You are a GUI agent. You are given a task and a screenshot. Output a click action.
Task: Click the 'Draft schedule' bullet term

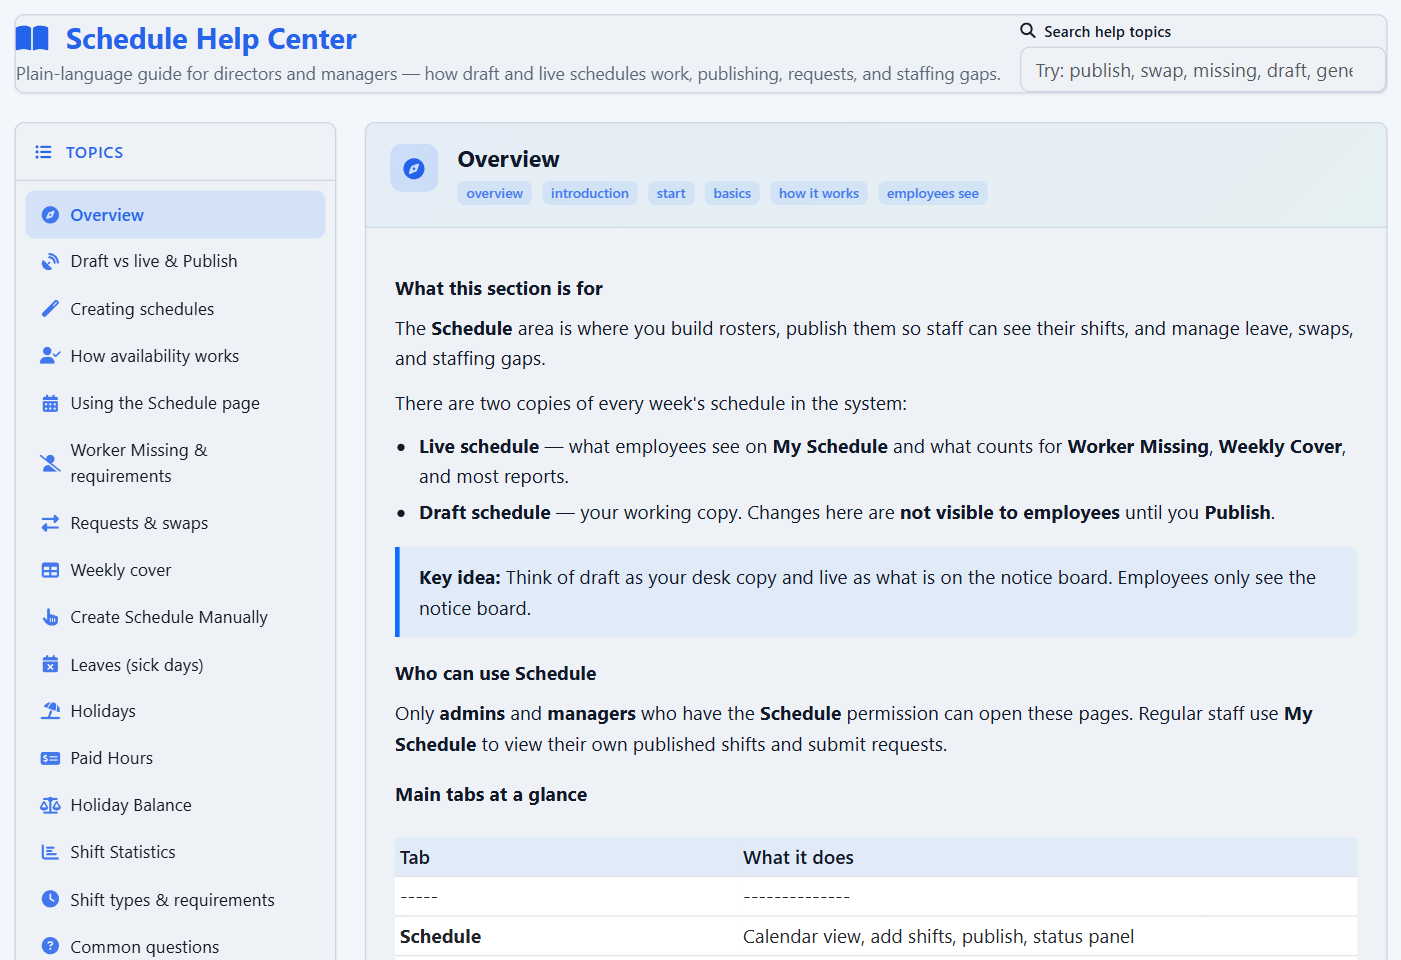485,512
